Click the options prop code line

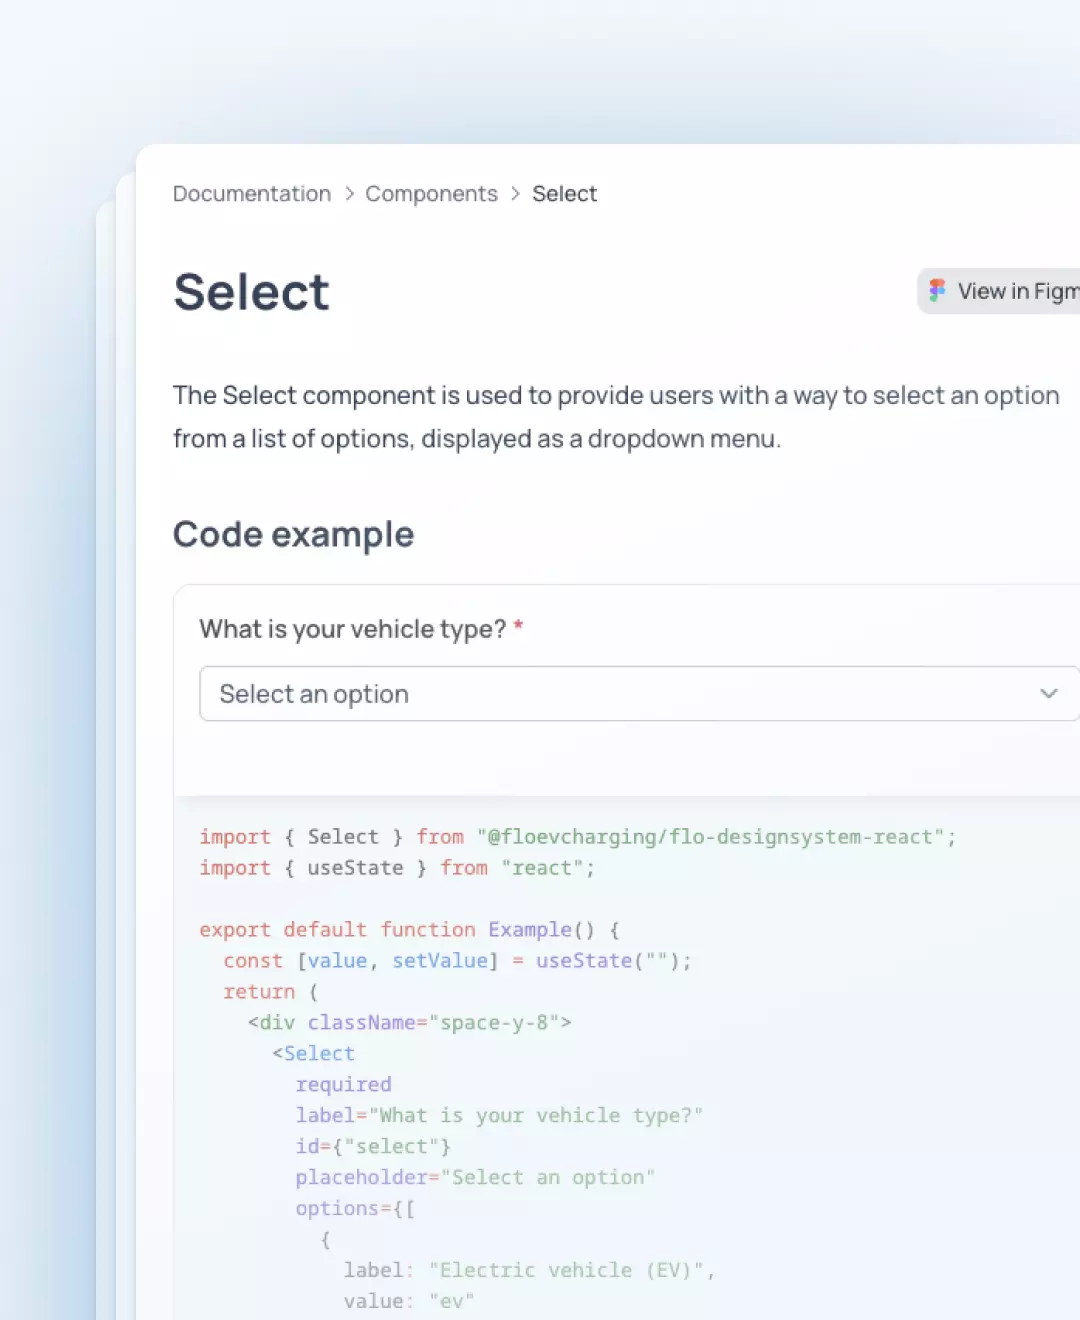355,1209
